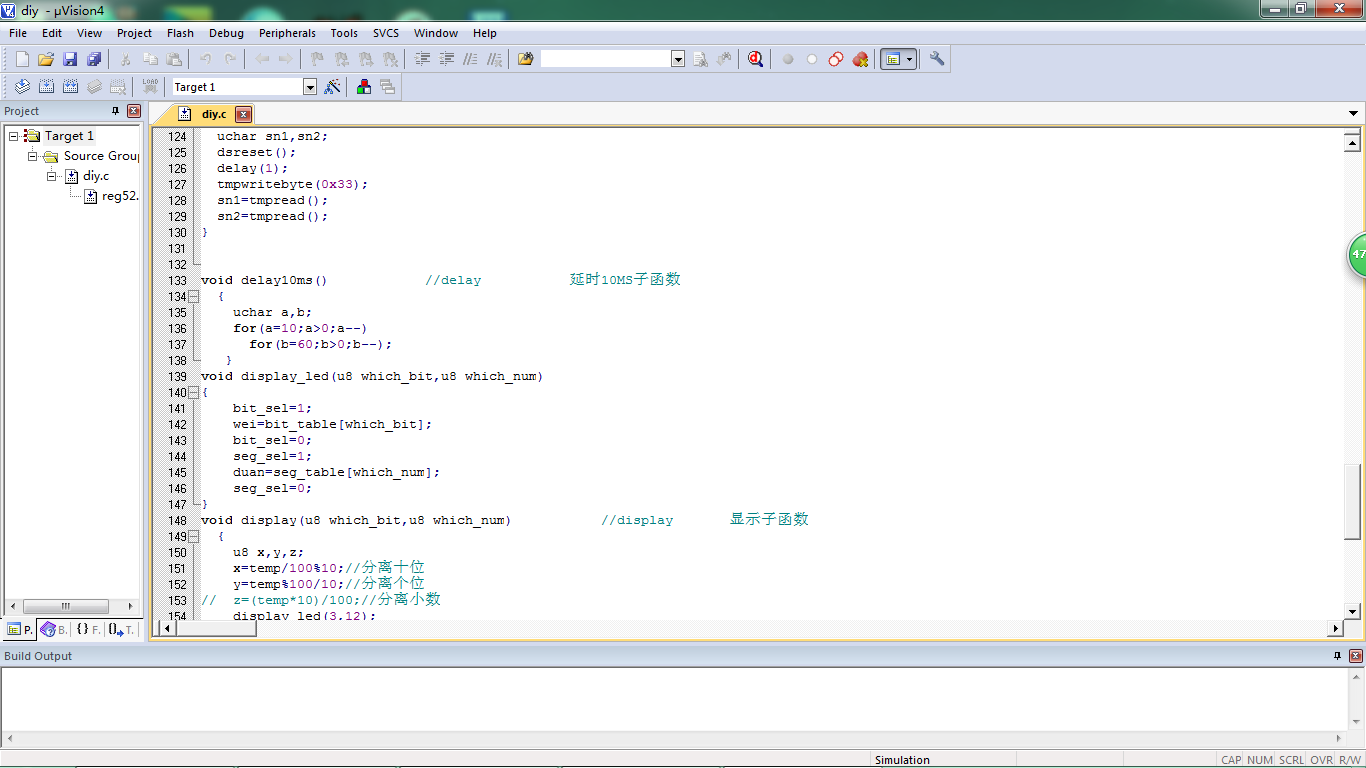Collapse the Source Group tree node
Image resolution: width=1366 pixels, height=768 pixels.
pos(33,156)
